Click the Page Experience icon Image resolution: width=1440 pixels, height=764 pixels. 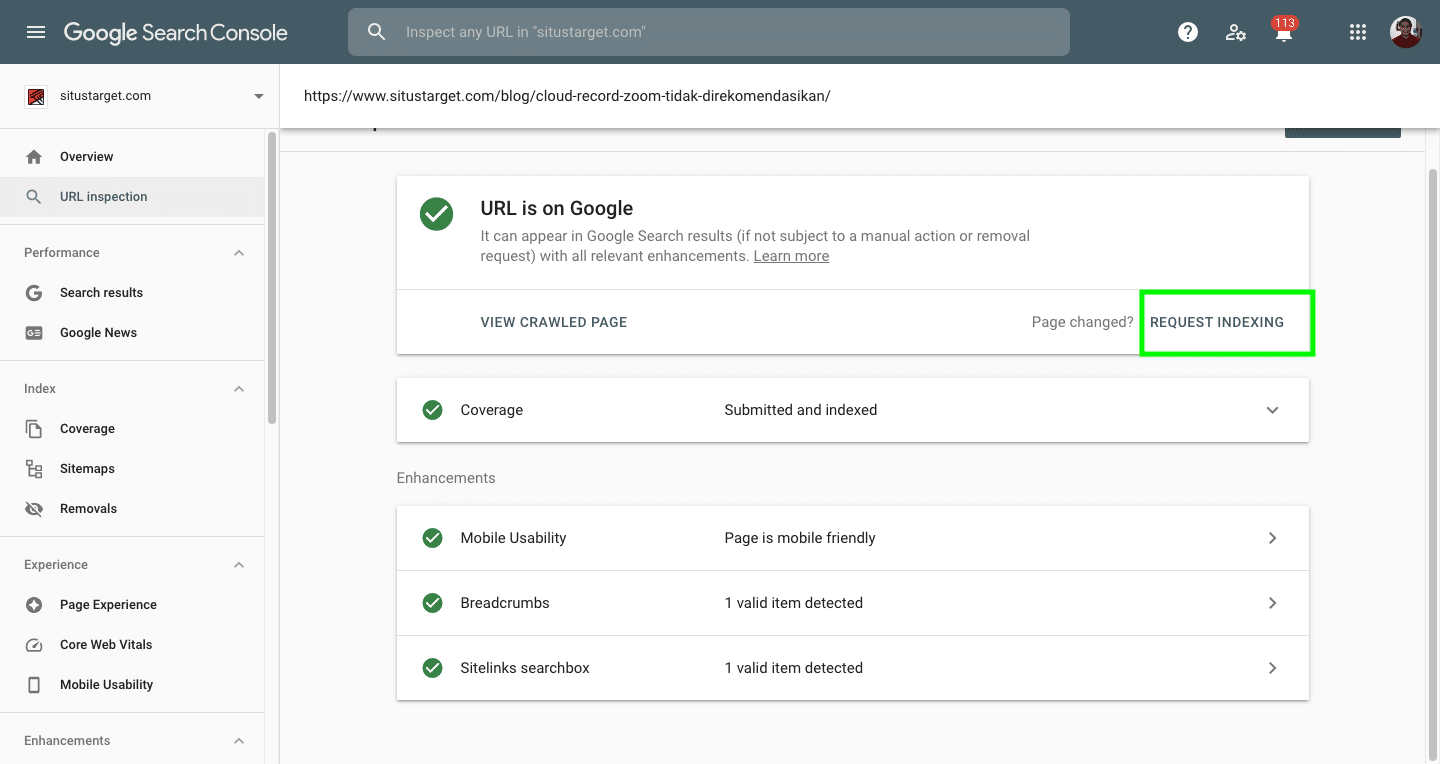34,605
